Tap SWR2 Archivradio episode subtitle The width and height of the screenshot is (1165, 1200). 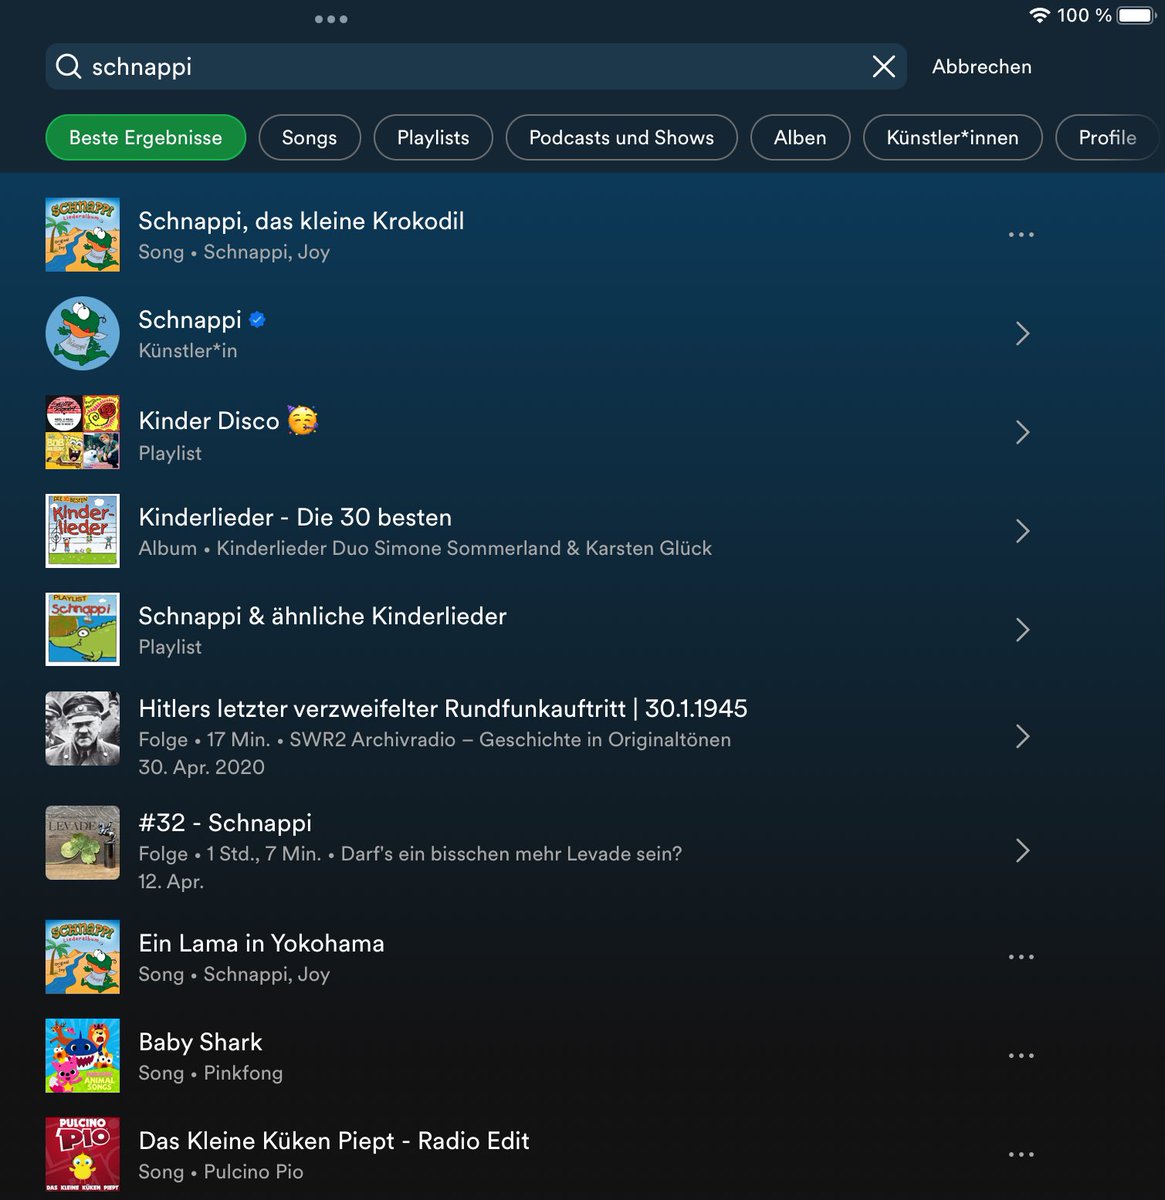click(x=434, y=740)
